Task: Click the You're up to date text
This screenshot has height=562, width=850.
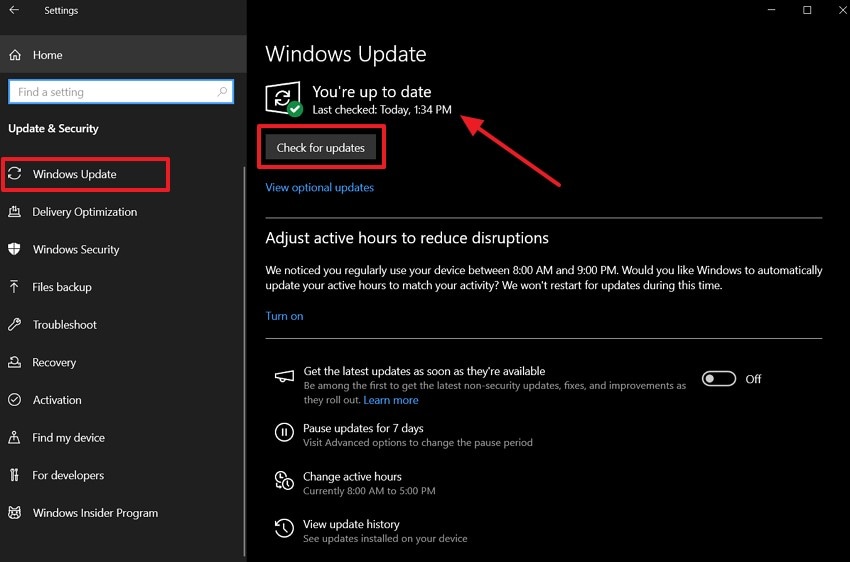Action: point(371,92)
